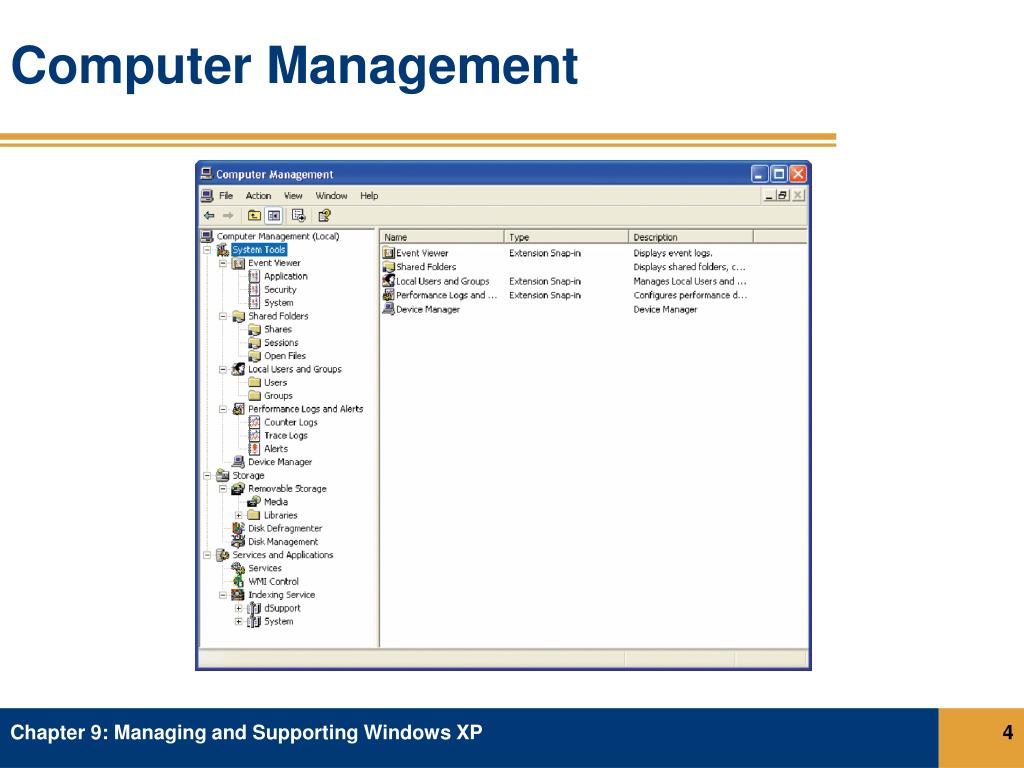Open the Help menu
This screenshot has width=1024, height=768.
(x=369, y=195)
